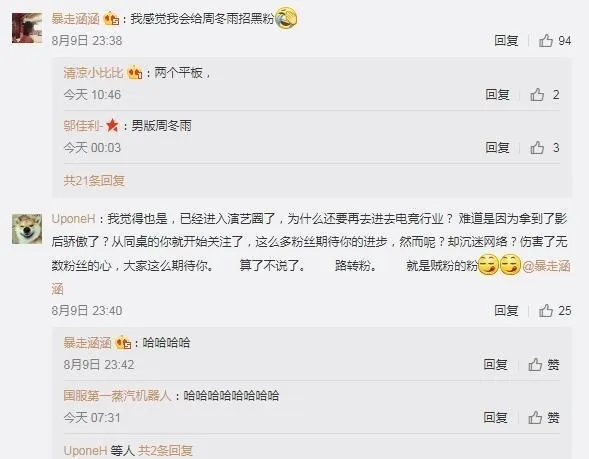Reply to UponeH's long comment
589x459 pixels.
tap(506, 311)
